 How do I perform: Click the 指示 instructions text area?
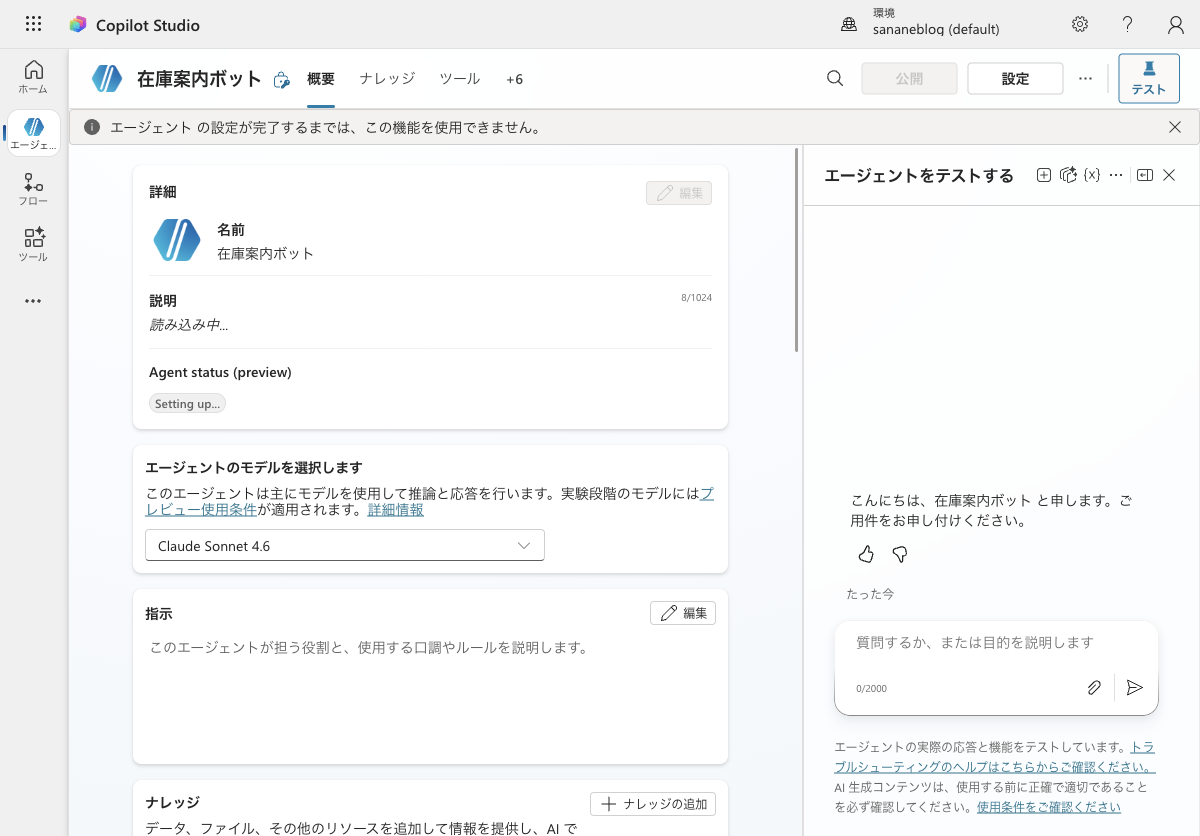(x=430, y=697)
